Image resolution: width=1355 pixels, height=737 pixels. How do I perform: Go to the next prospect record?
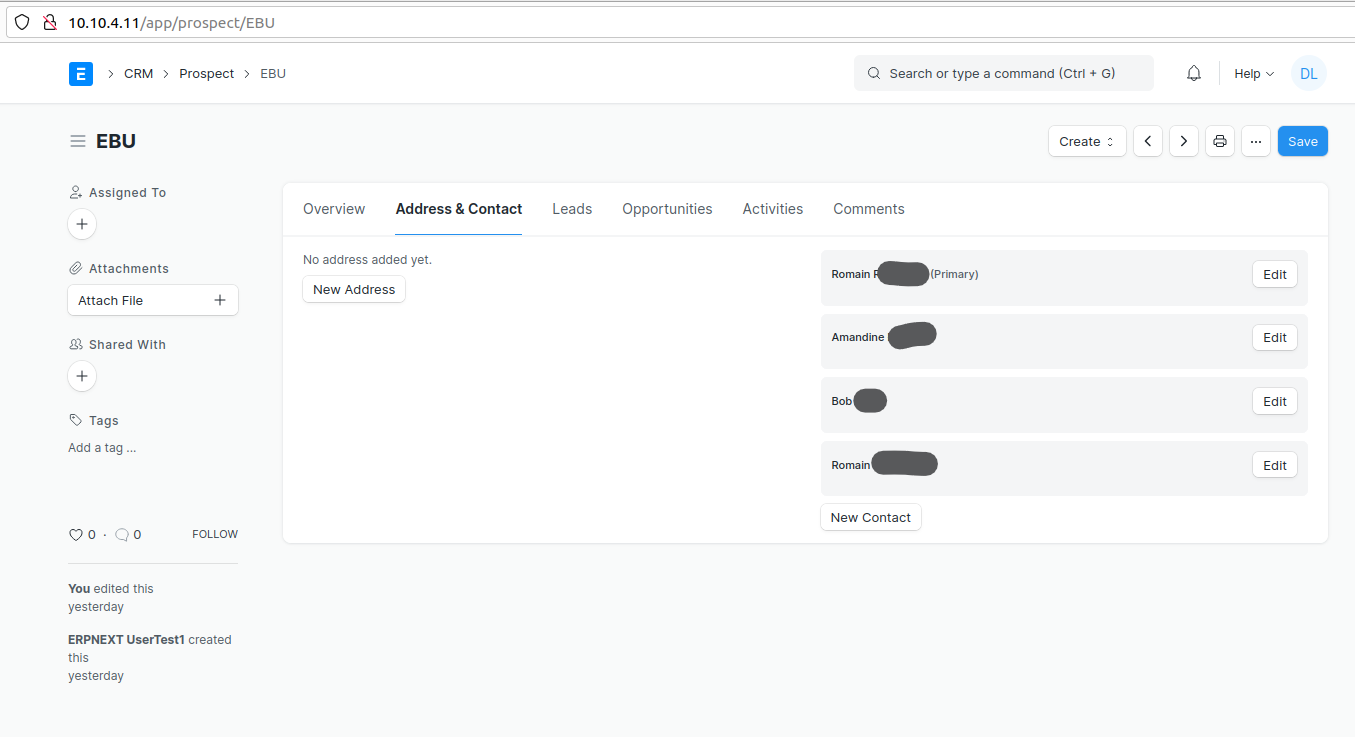pyautogui.click(x=1183, y=141)
